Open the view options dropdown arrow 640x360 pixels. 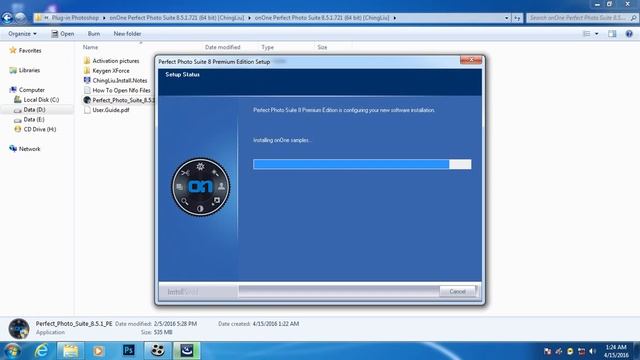[x=596, y=34]
